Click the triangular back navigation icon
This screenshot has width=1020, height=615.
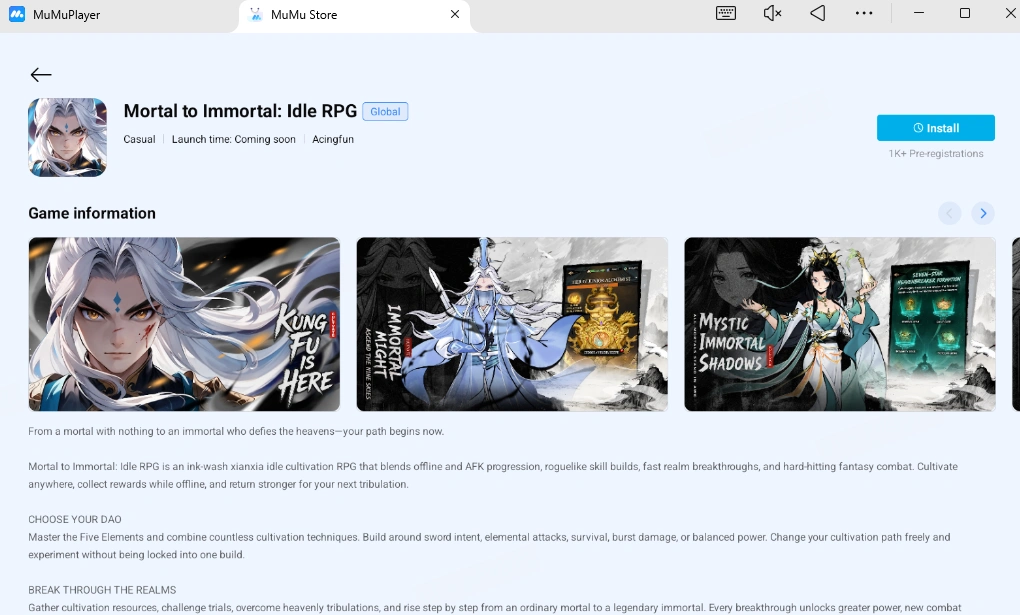click(x=818, y=13)
